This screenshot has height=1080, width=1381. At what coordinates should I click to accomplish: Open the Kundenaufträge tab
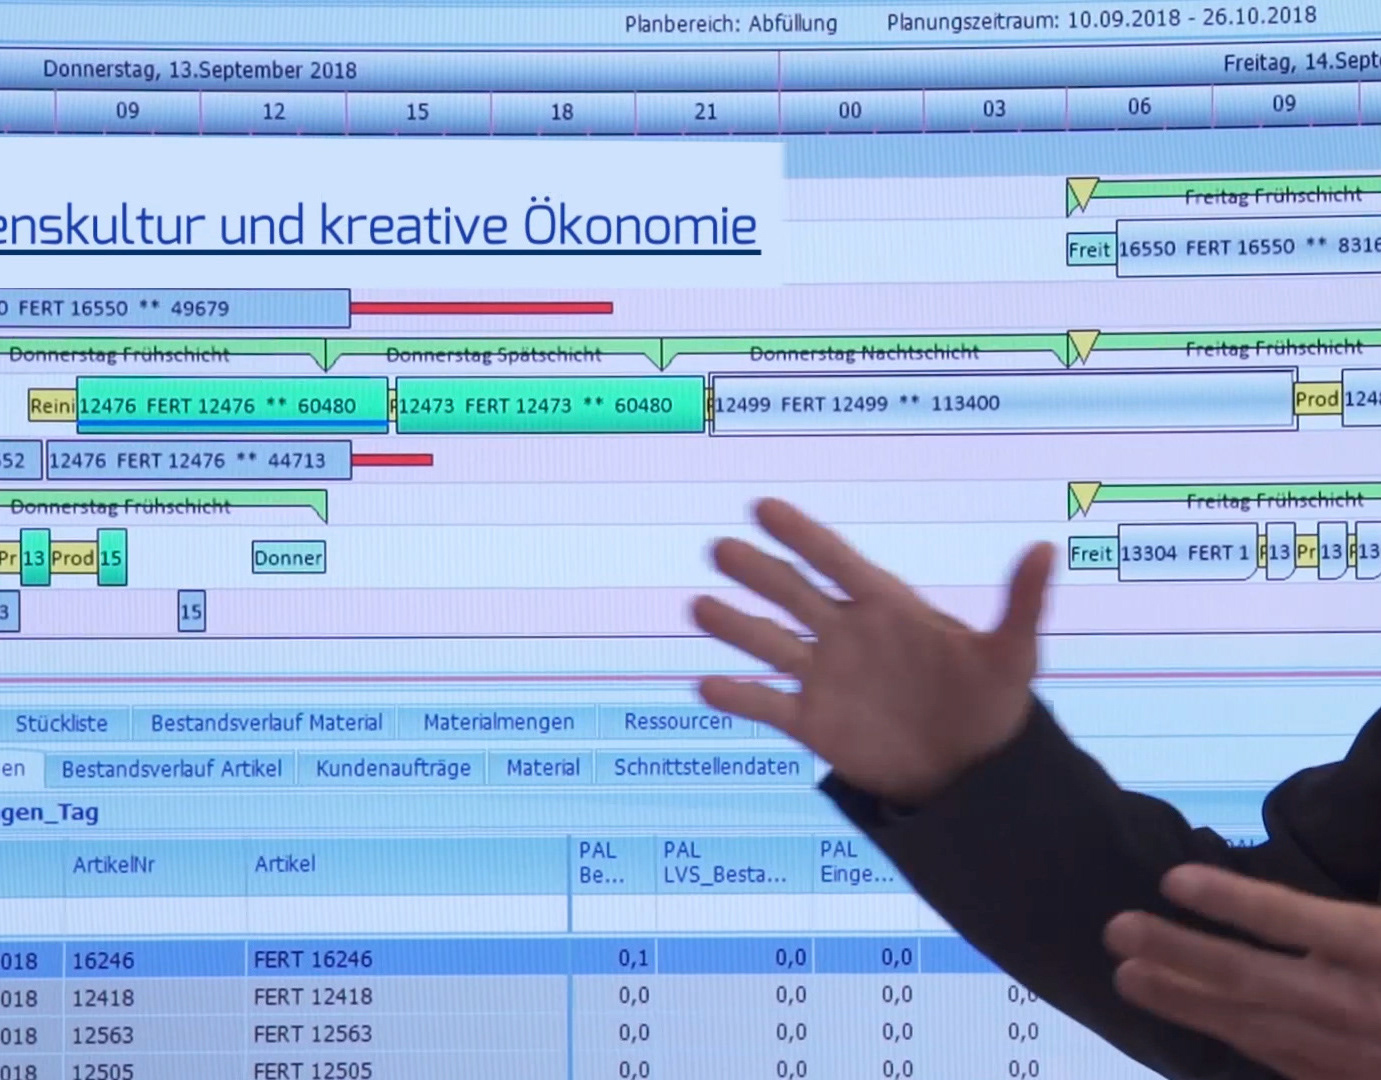pyautogui.click(x=392, y=768)
